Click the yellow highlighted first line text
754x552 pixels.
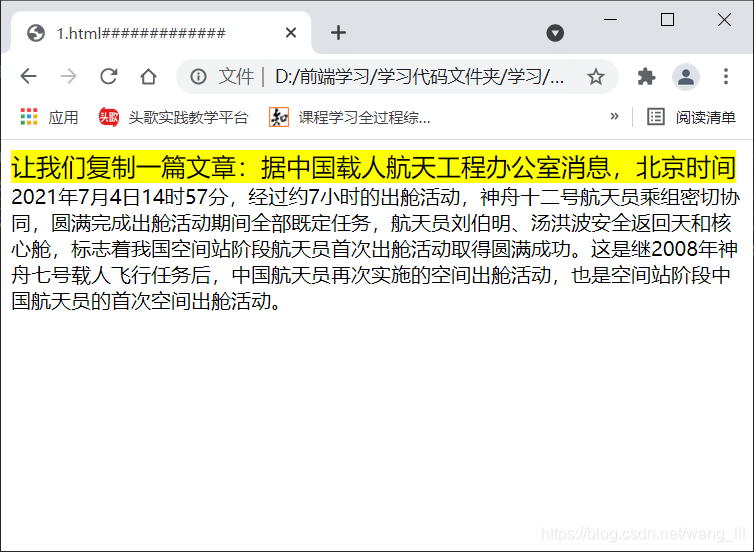point(374,167)
